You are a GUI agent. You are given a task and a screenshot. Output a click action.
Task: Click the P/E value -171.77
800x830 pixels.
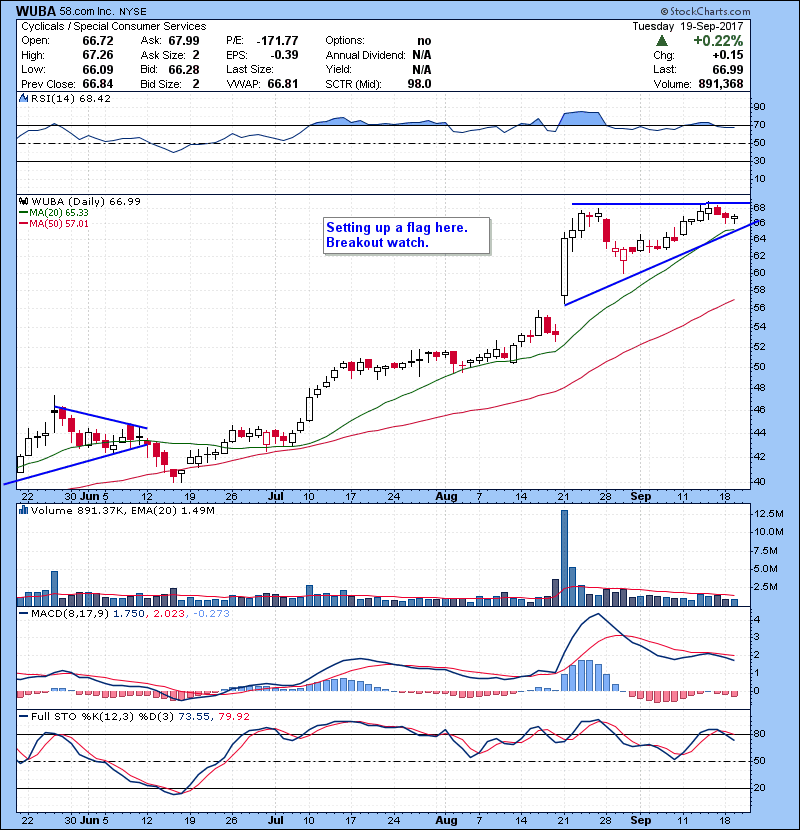click(277, 41)
